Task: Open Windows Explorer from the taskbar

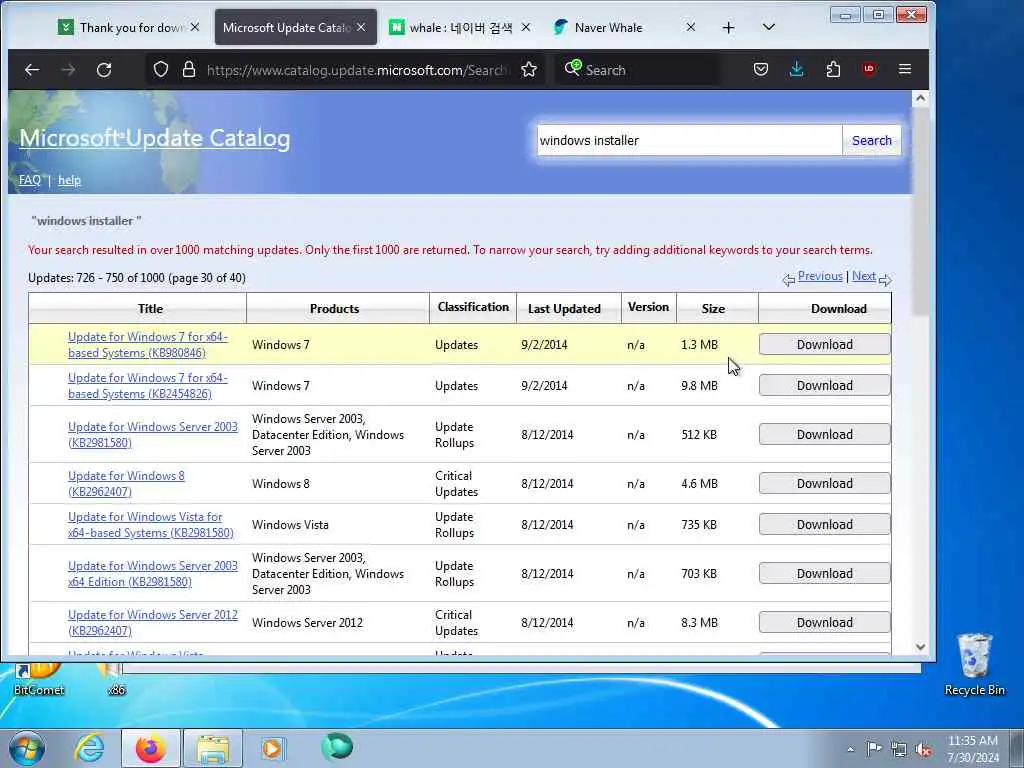Action: [213, 748]
